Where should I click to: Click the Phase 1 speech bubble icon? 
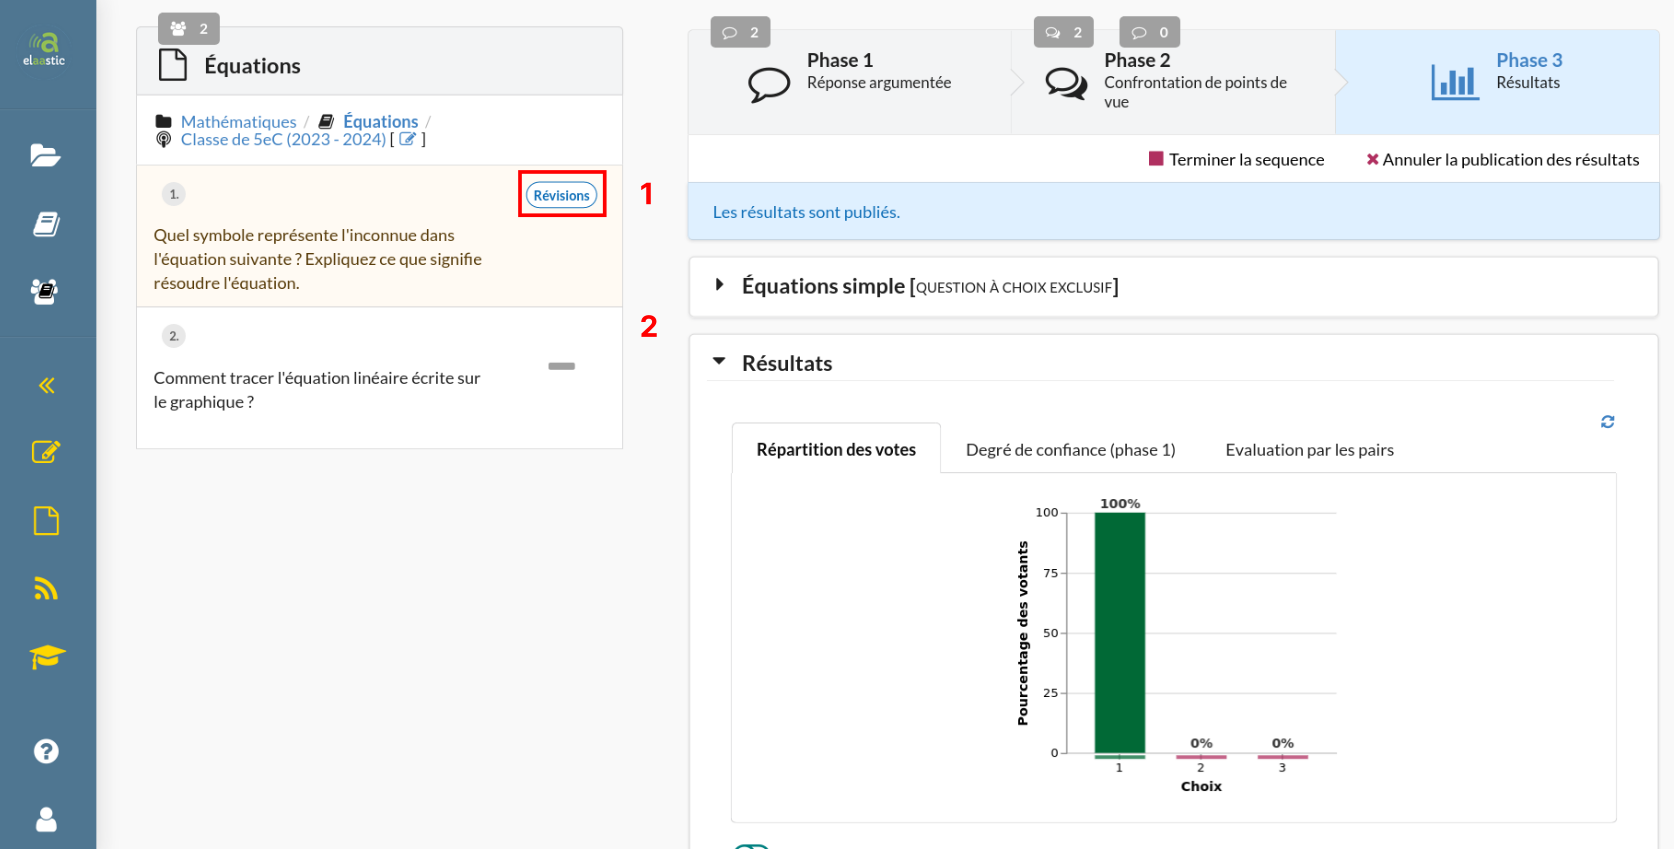pyautogui.click(x=768, y=84)
